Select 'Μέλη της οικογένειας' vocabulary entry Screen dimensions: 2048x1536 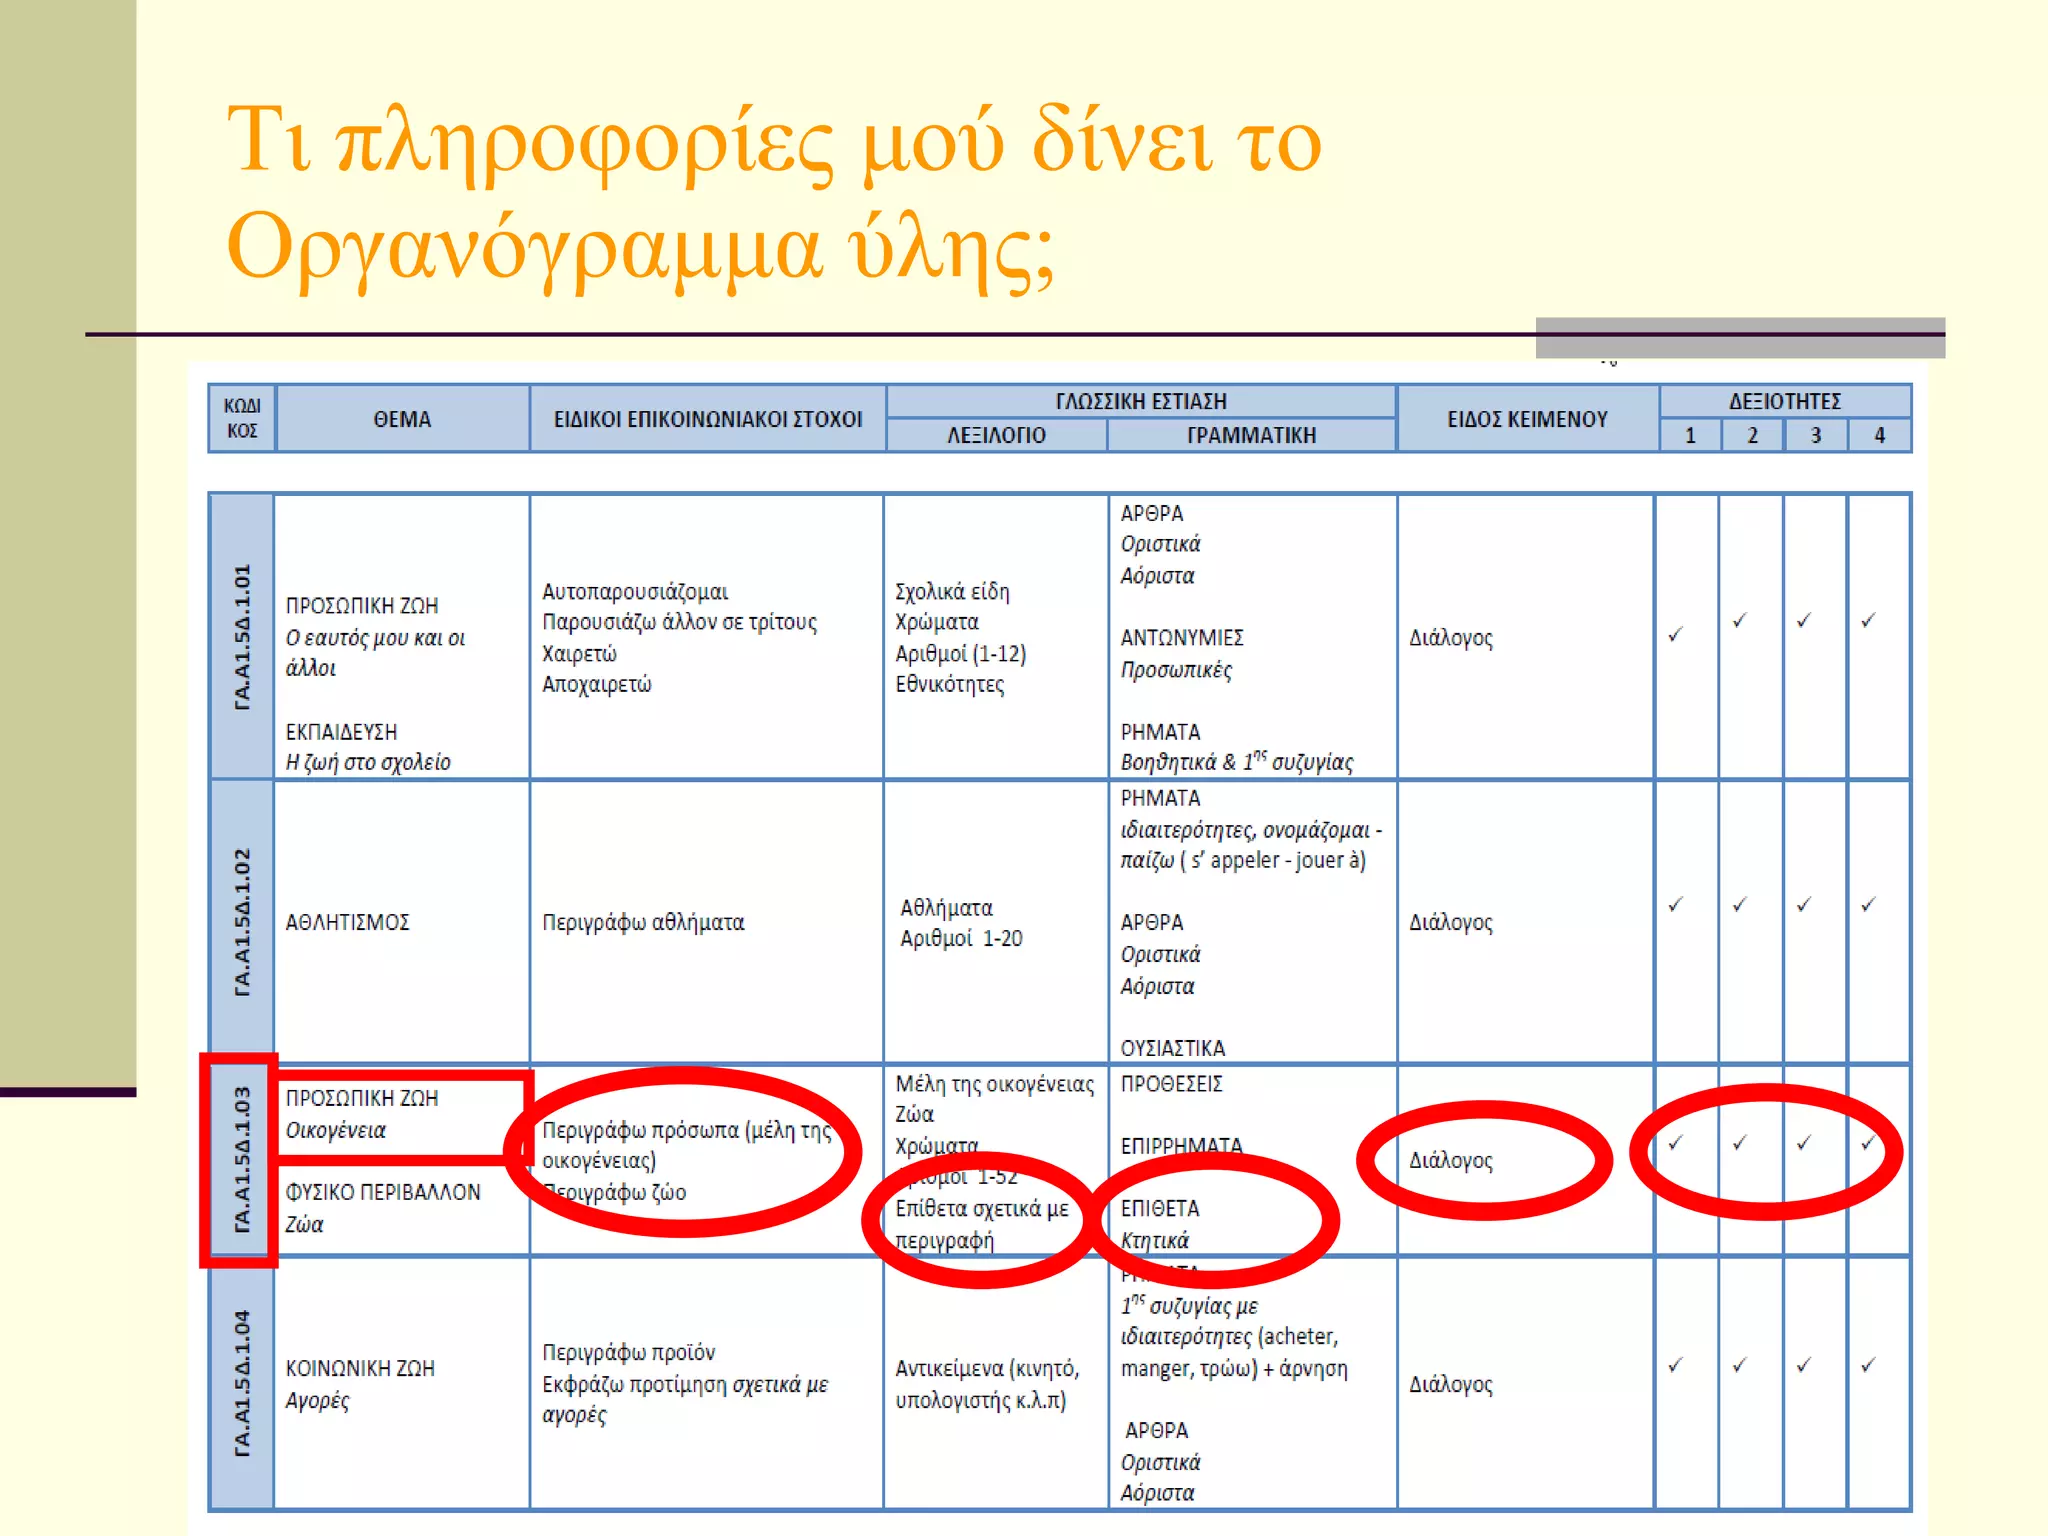click(994, 1084)
